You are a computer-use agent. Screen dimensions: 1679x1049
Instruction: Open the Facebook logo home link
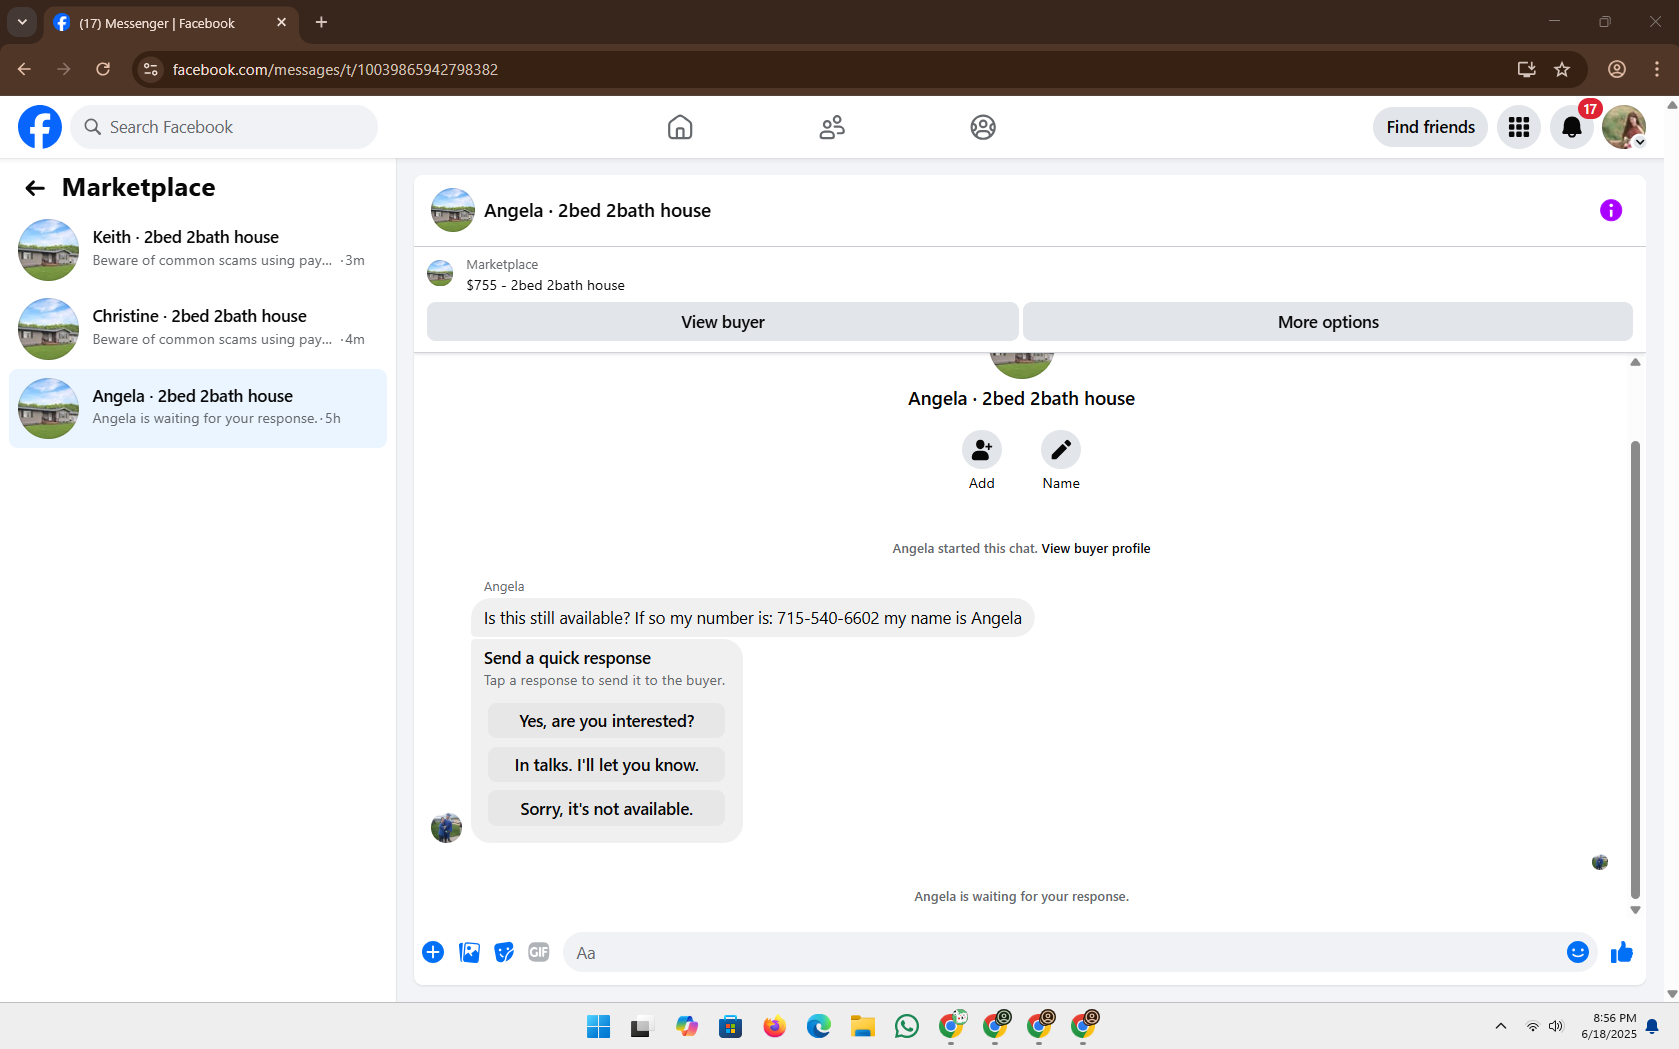click(x=40, y=127)
